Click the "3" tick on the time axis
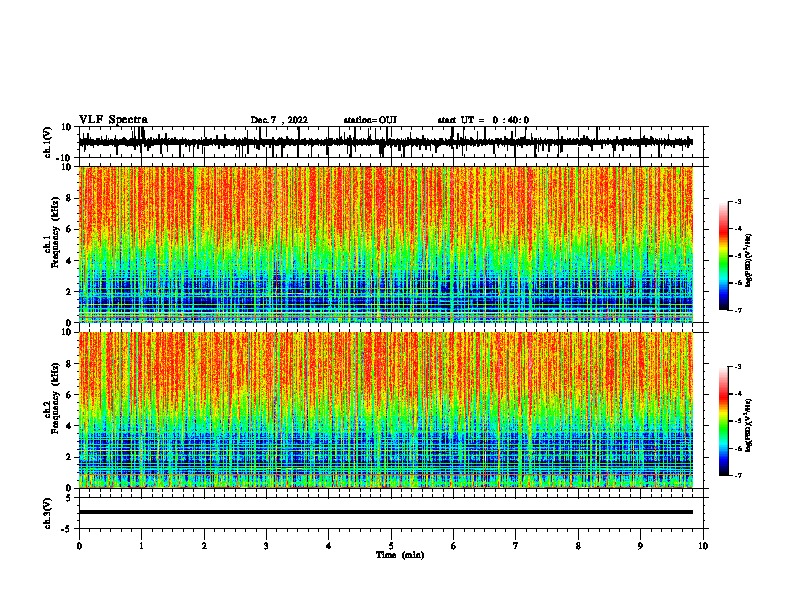The image size is (792, 612). coord(266,546)
